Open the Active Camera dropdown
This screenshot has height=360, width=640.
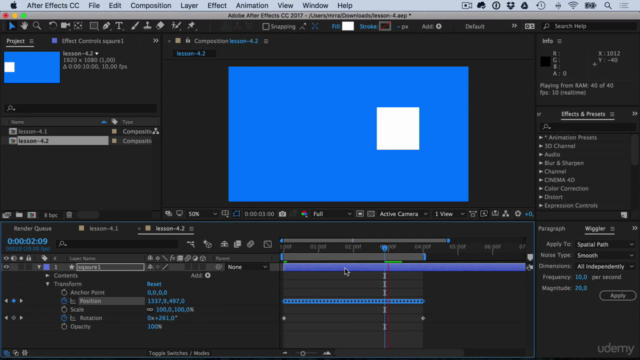tap(403, 214)
